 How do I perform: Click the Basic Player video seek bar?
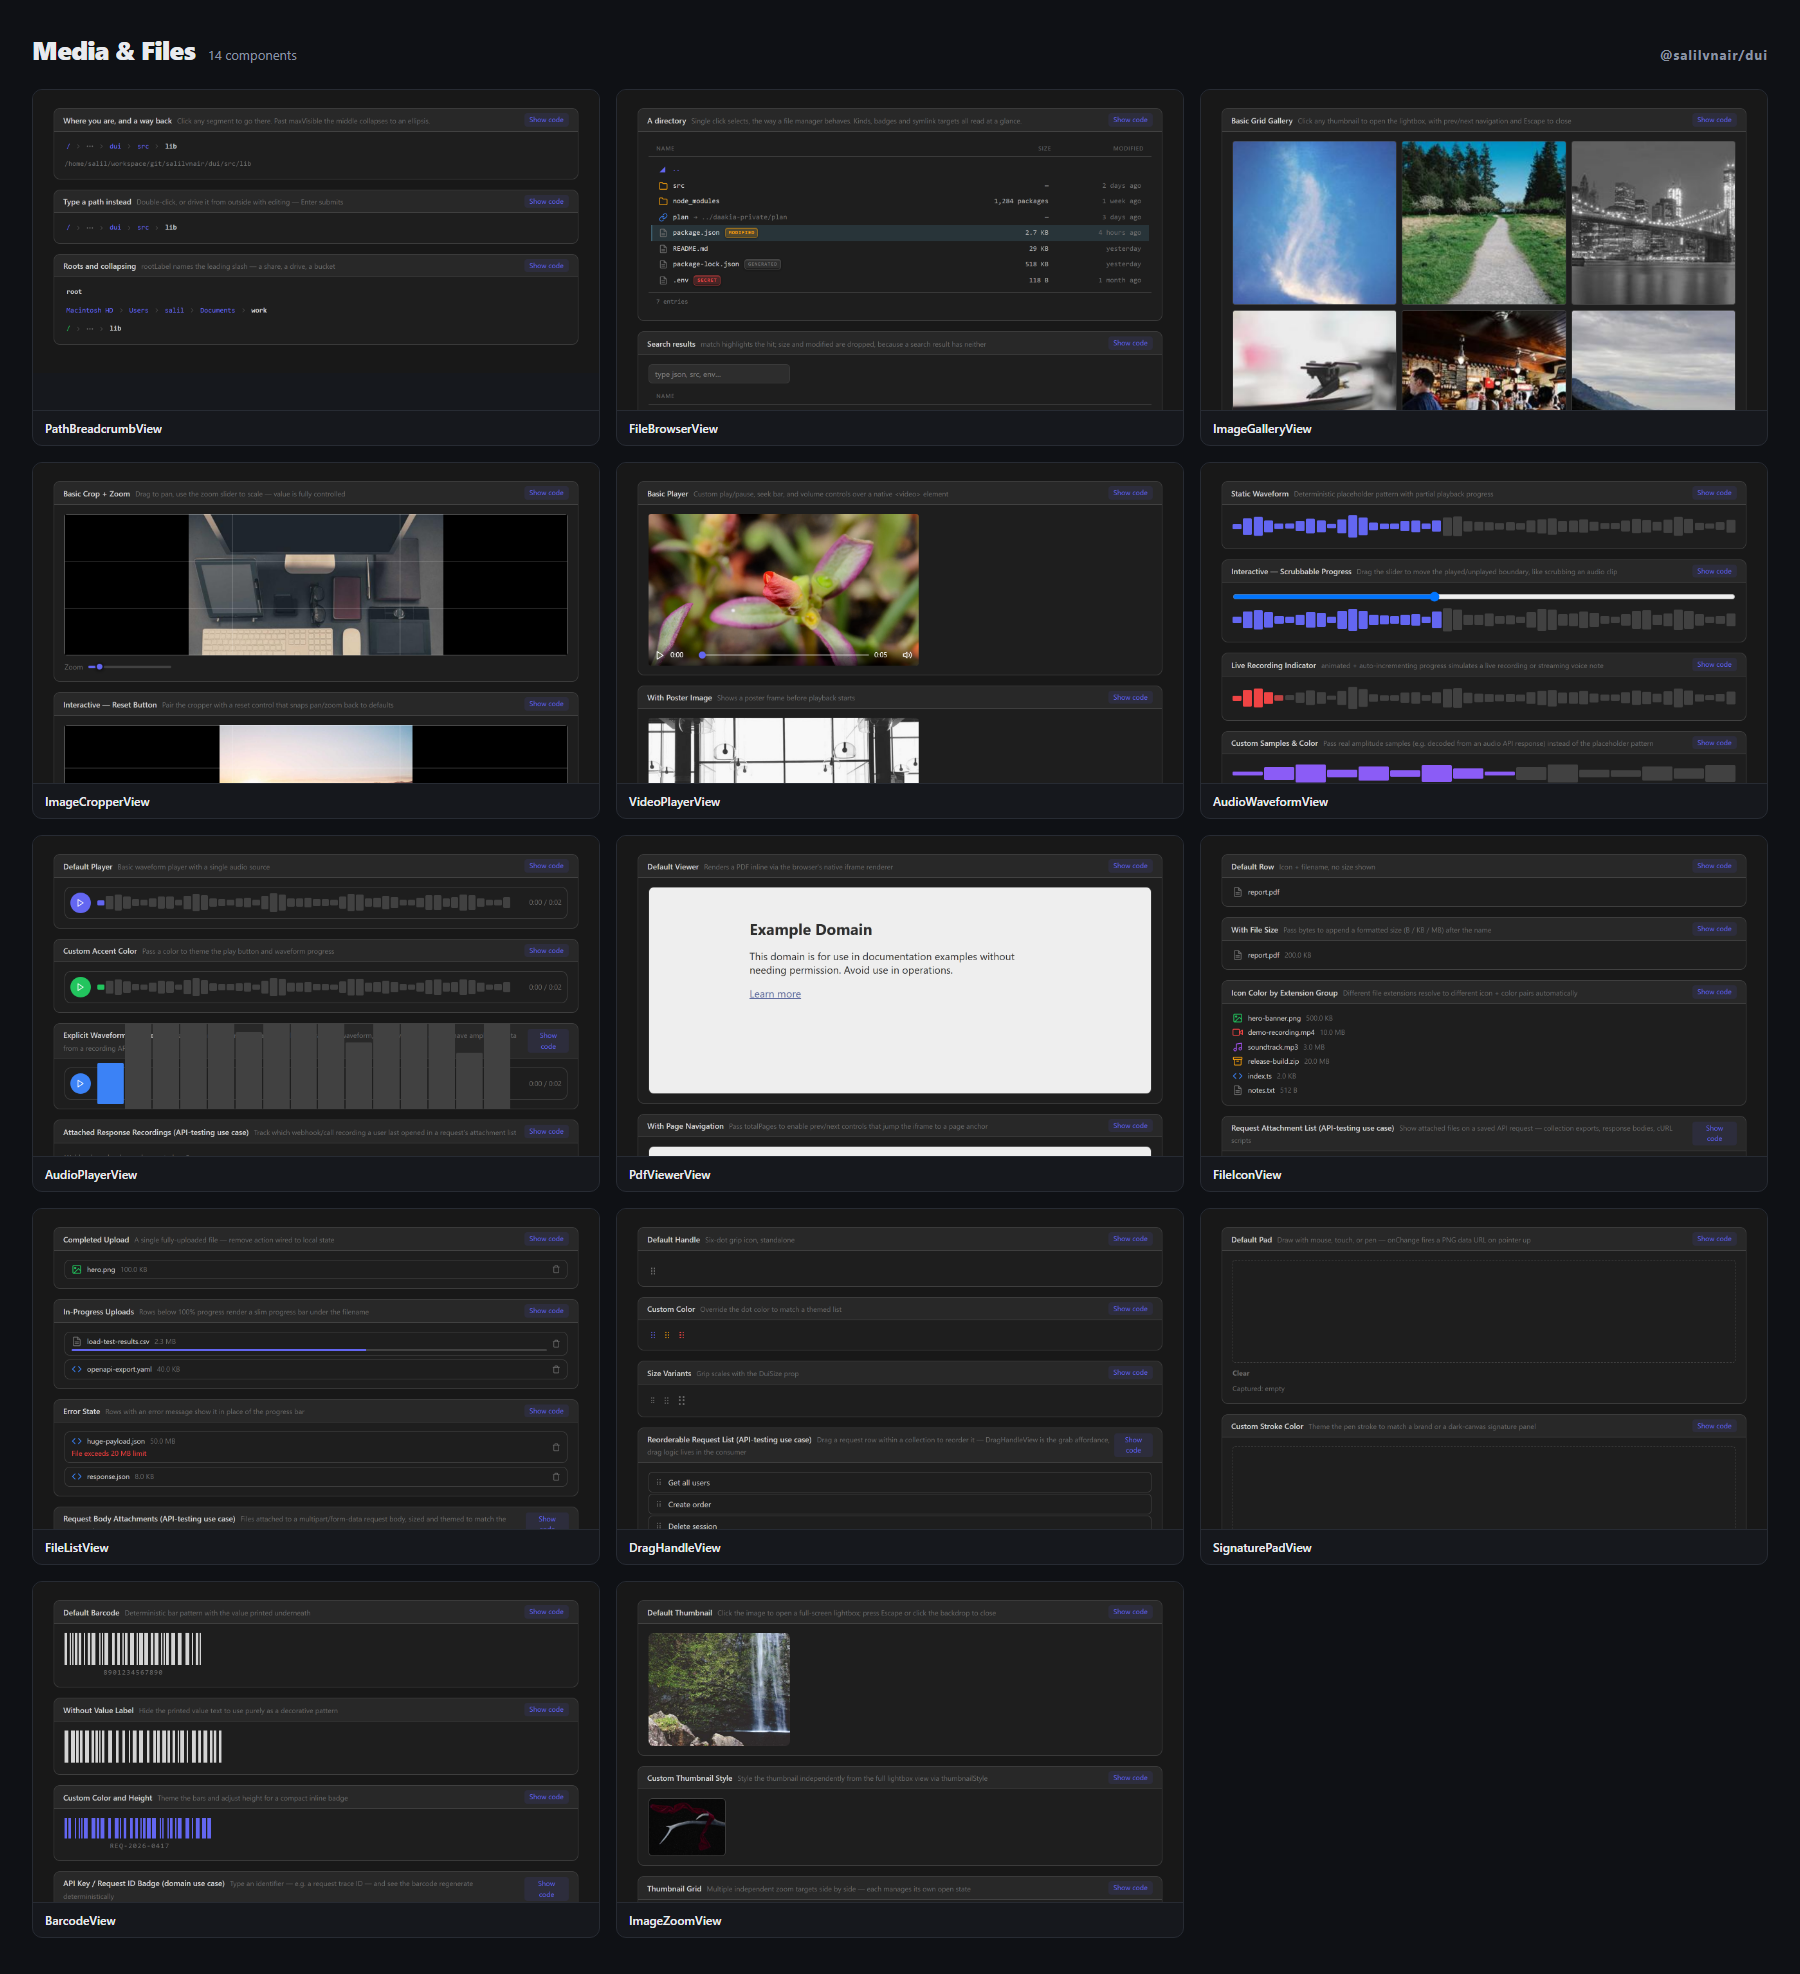click(x=783, y=655)
